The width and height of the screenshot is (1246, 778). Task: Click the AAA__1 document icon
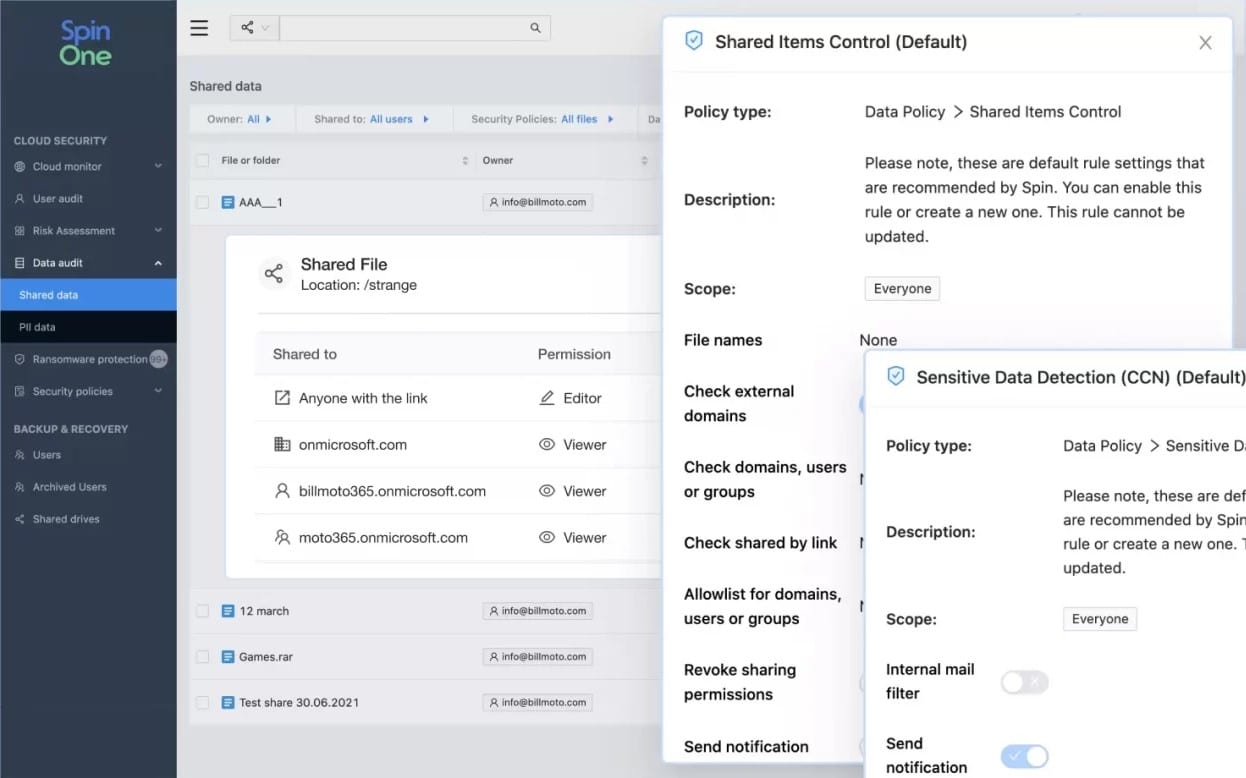(x=228, y=202)
